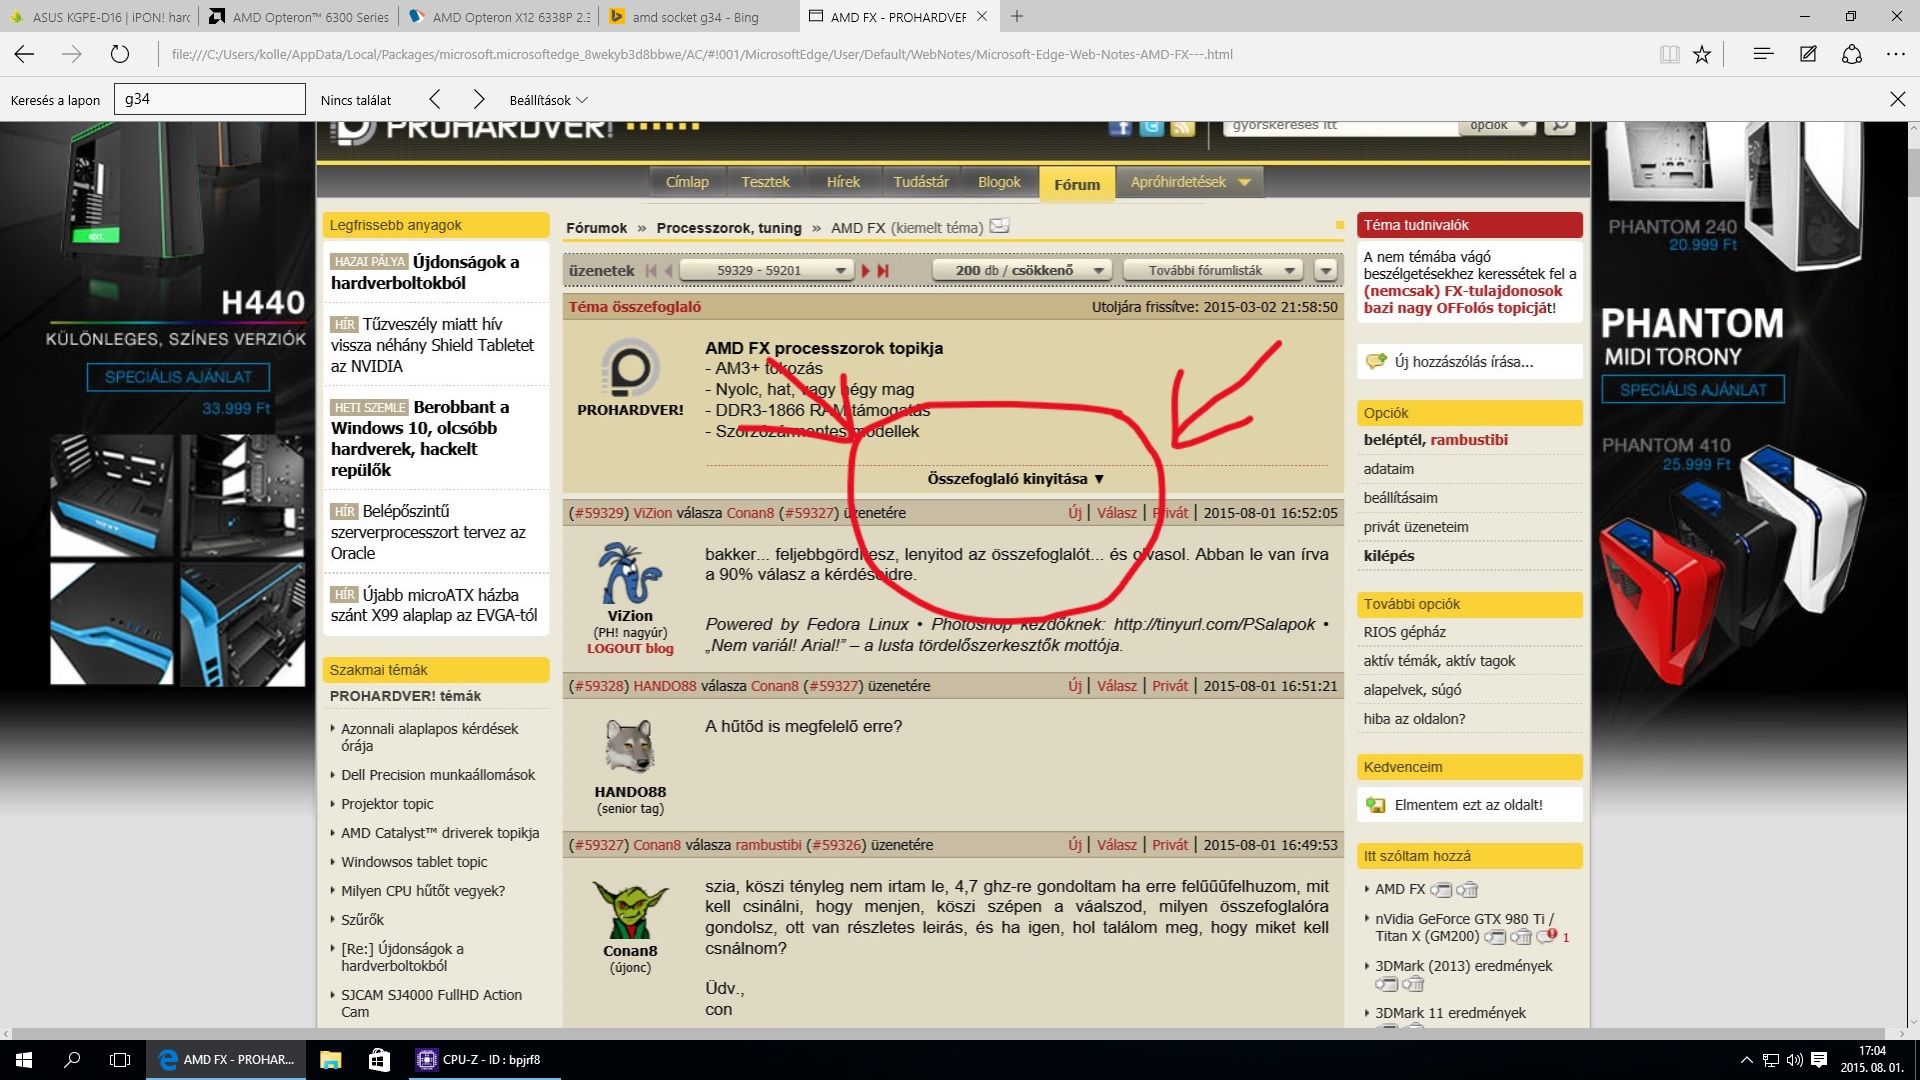Expand the Összefoglaló kinyitása summary
Image resolution: width=1920 pixels, height=1080 pixels.
[x=1015, y=479]
